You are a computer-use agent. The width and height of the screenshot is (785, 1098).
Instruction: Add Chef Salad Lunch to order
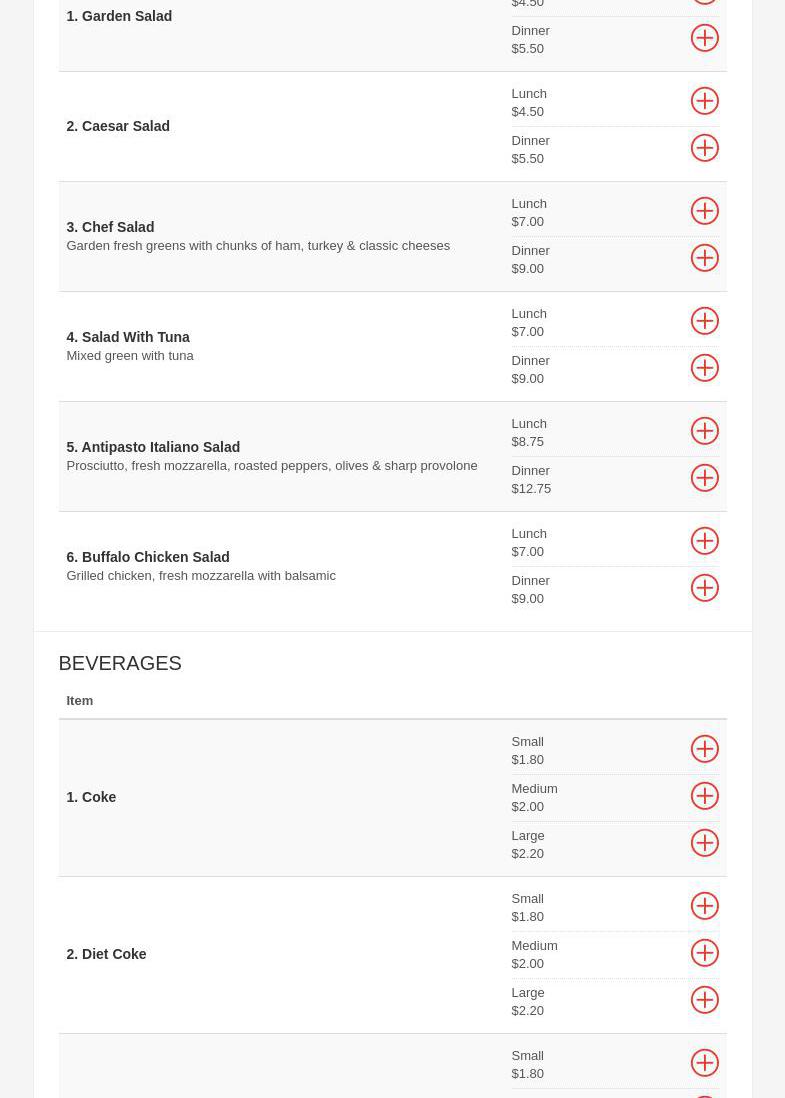tap(704, 211)
